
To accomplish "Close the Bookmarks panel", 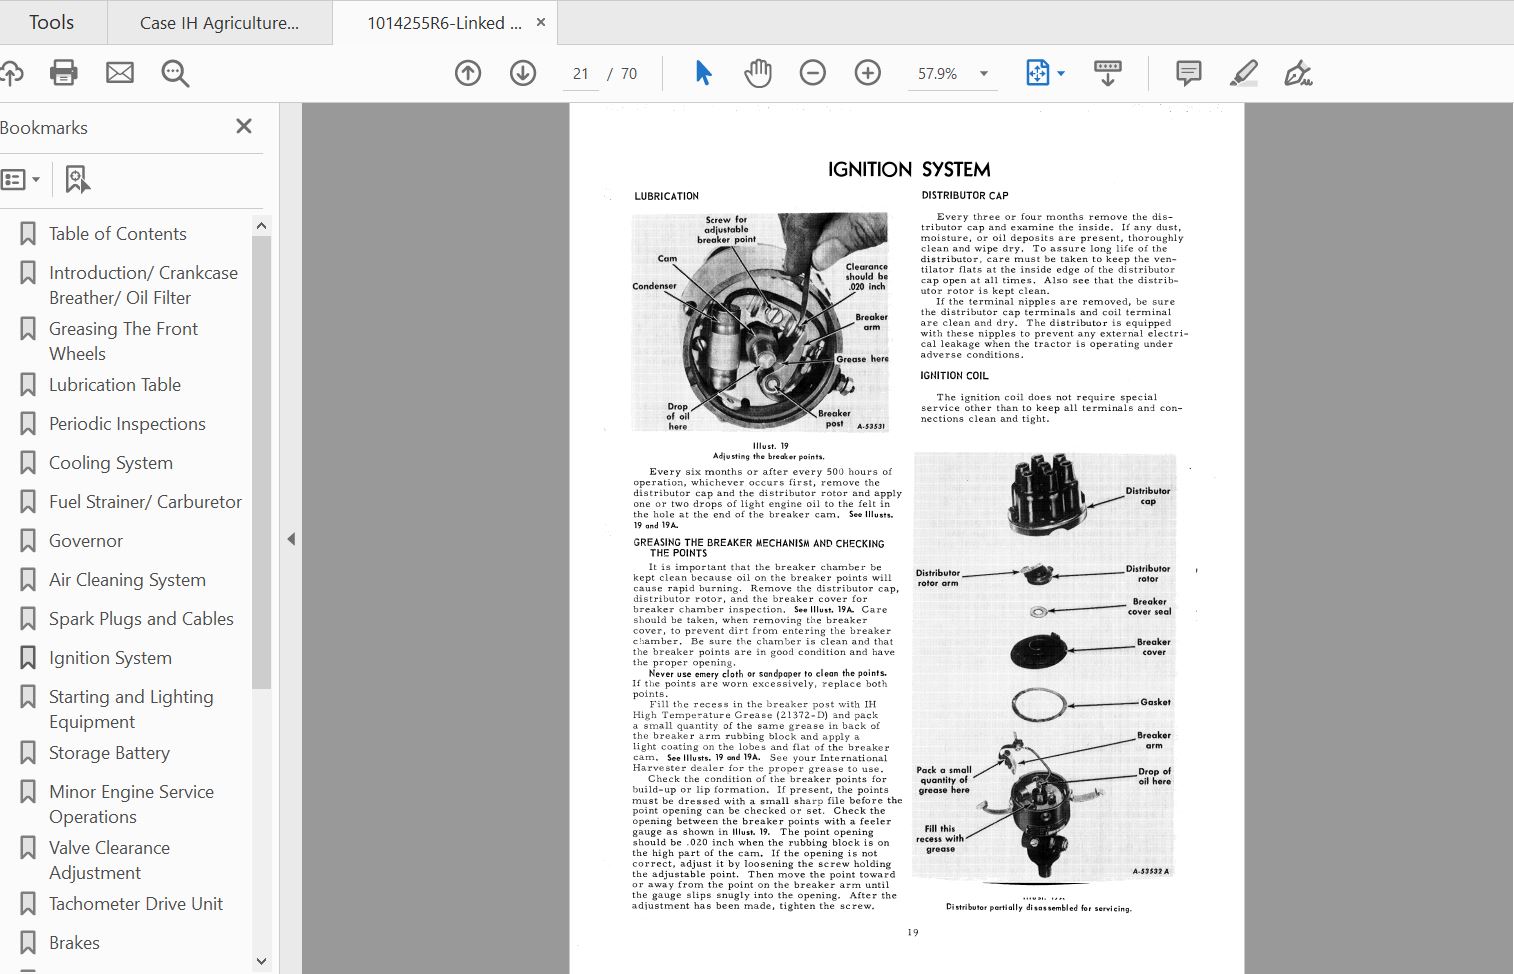I will coord(244,126).
